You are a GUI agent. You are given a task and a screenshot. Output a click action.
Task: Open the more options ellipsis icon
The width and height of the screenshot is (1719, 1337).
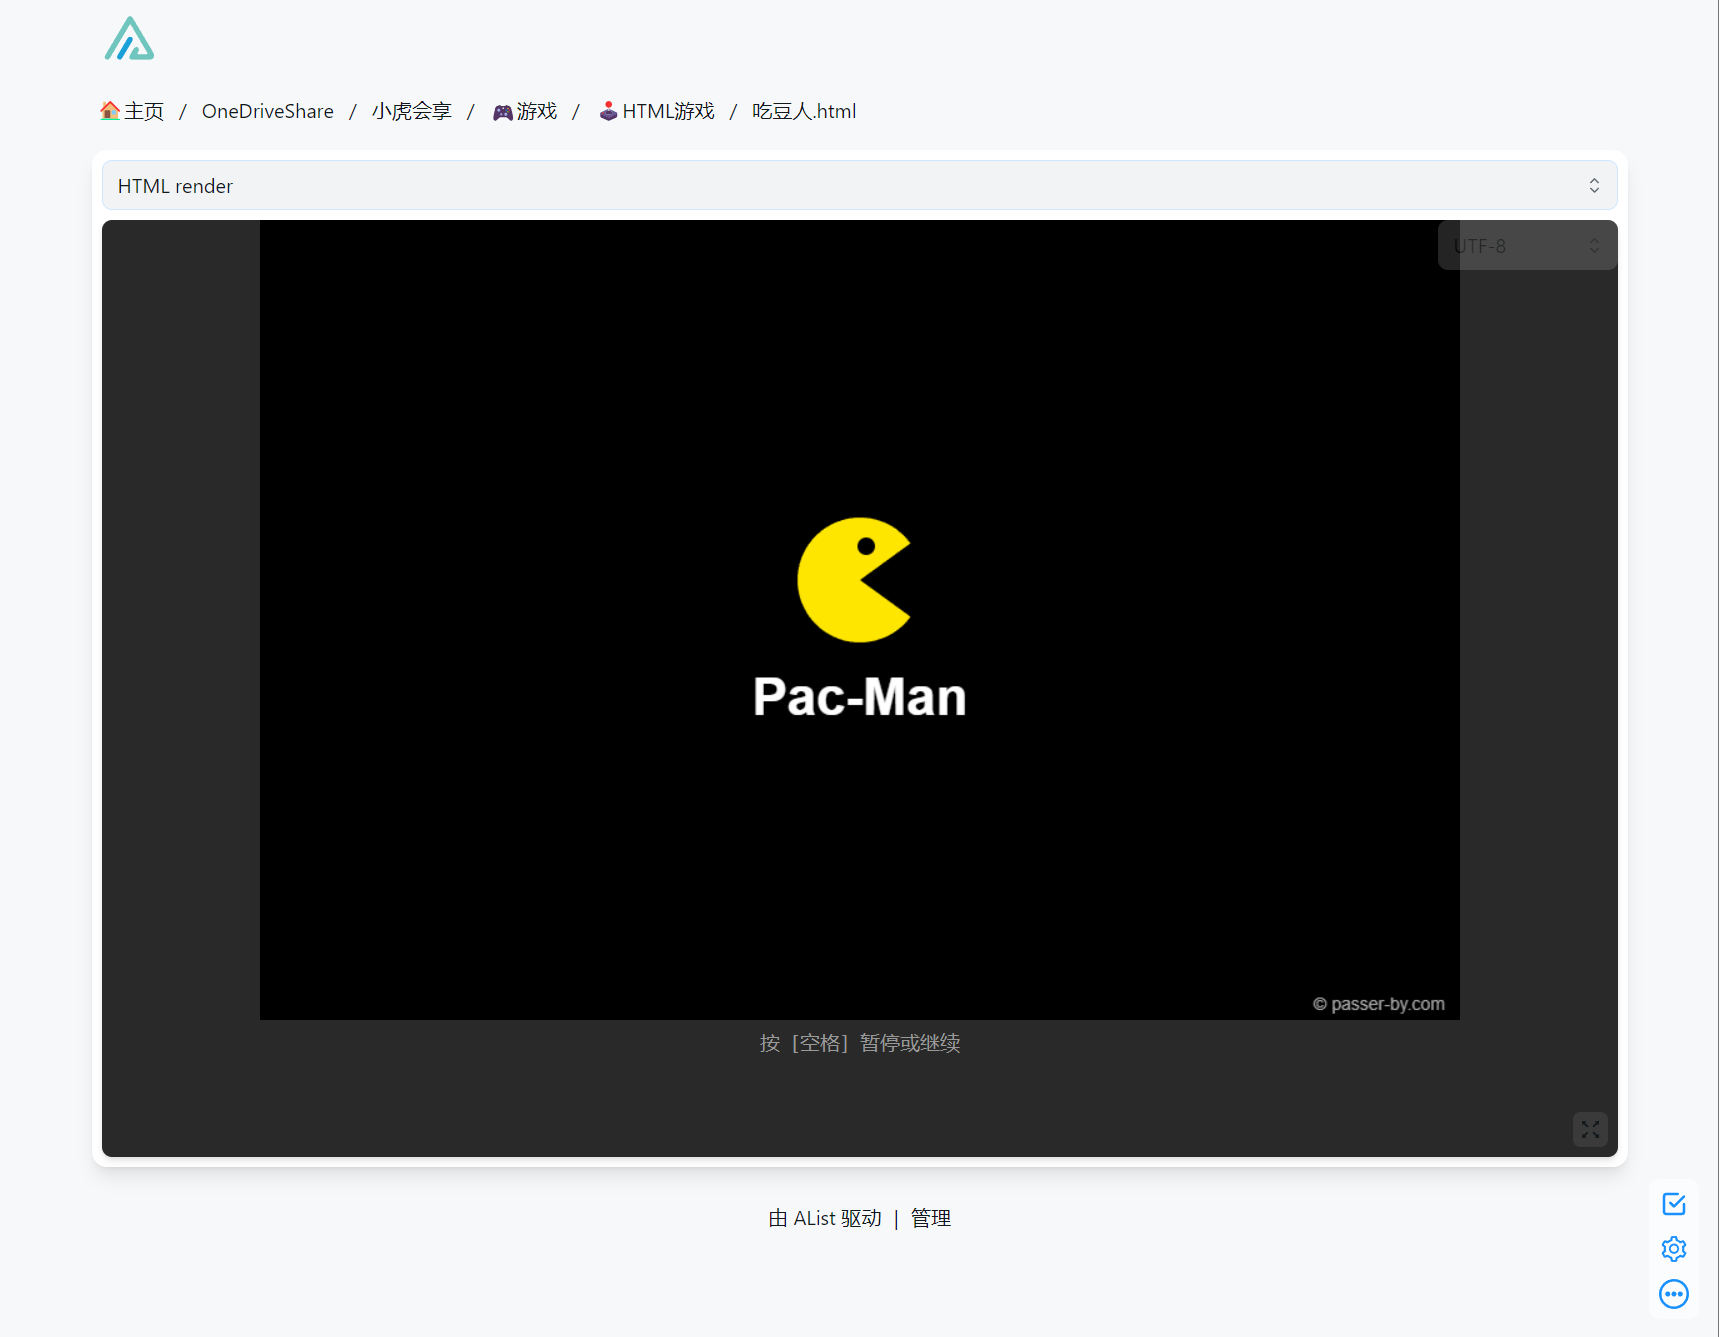[1673, 1294]
